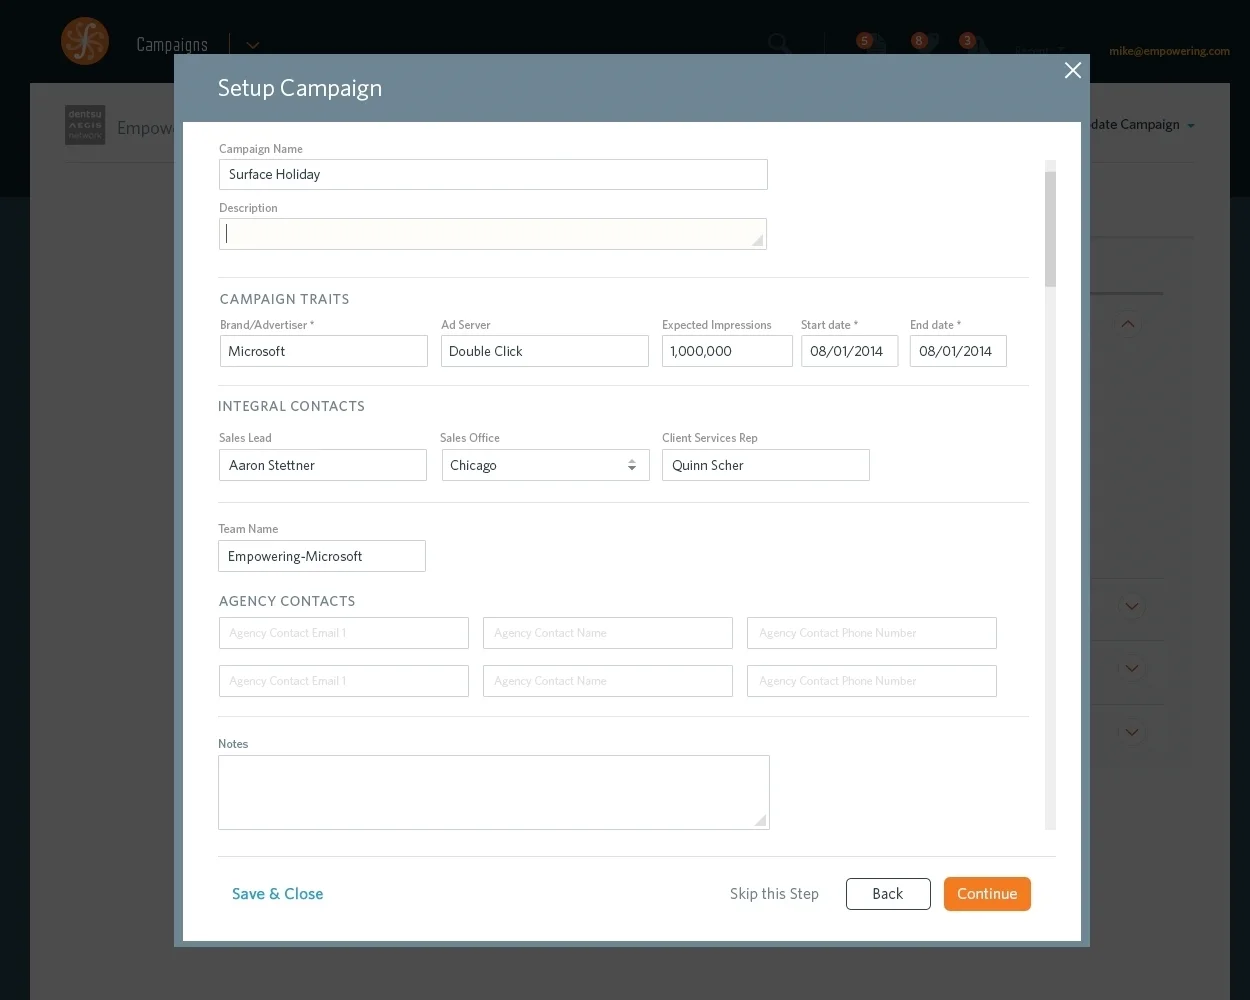The width and height of the screenshot is (1250, 1000).
Task: Open the End date field
Action: [x=958, y=351]
